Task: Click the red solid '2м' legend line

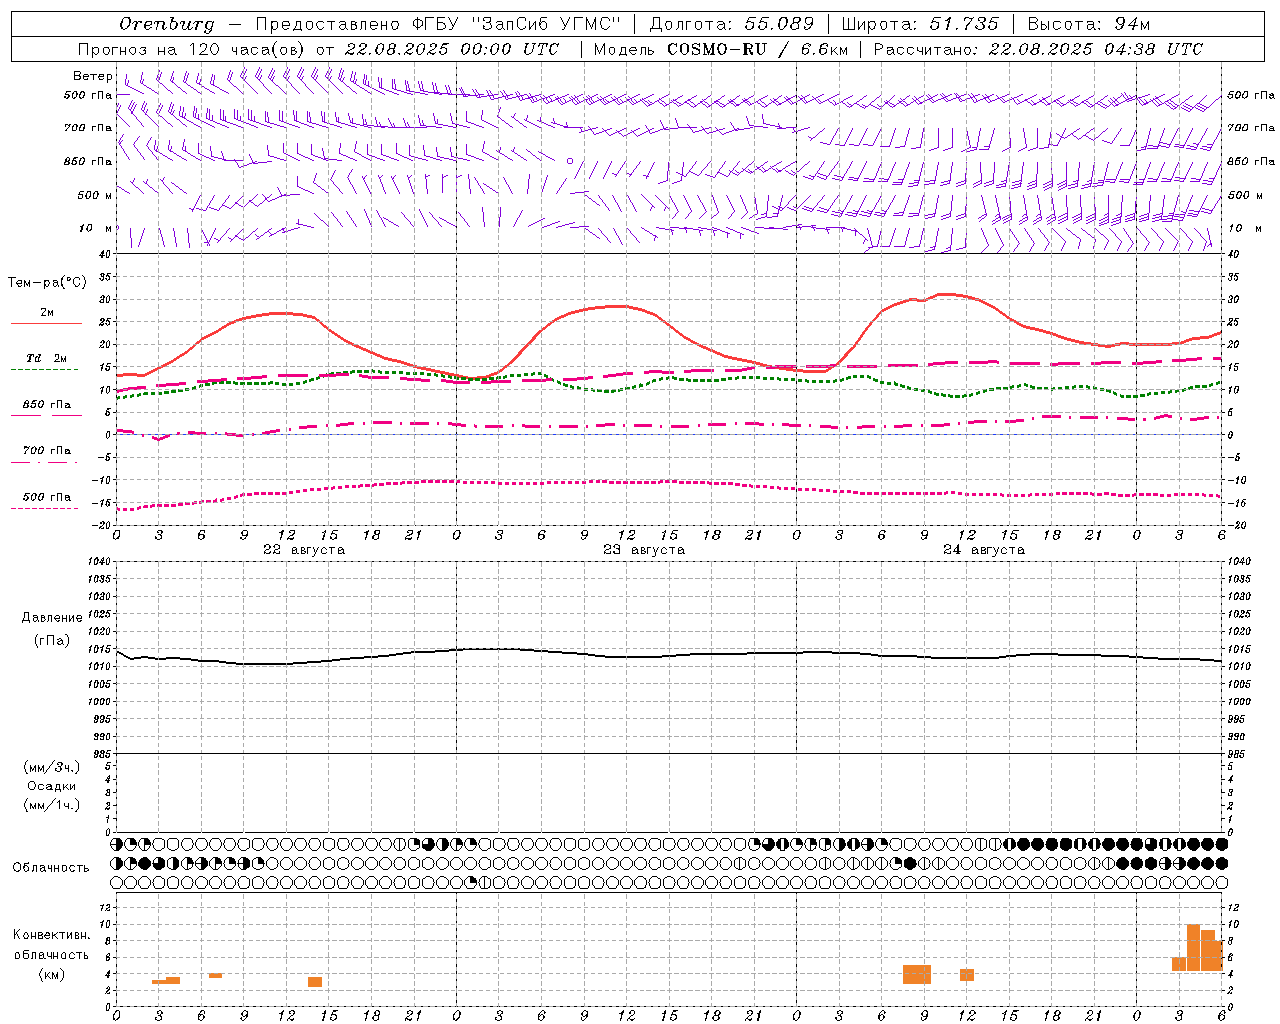Action: pyautogui.click(x=46, y=324)
